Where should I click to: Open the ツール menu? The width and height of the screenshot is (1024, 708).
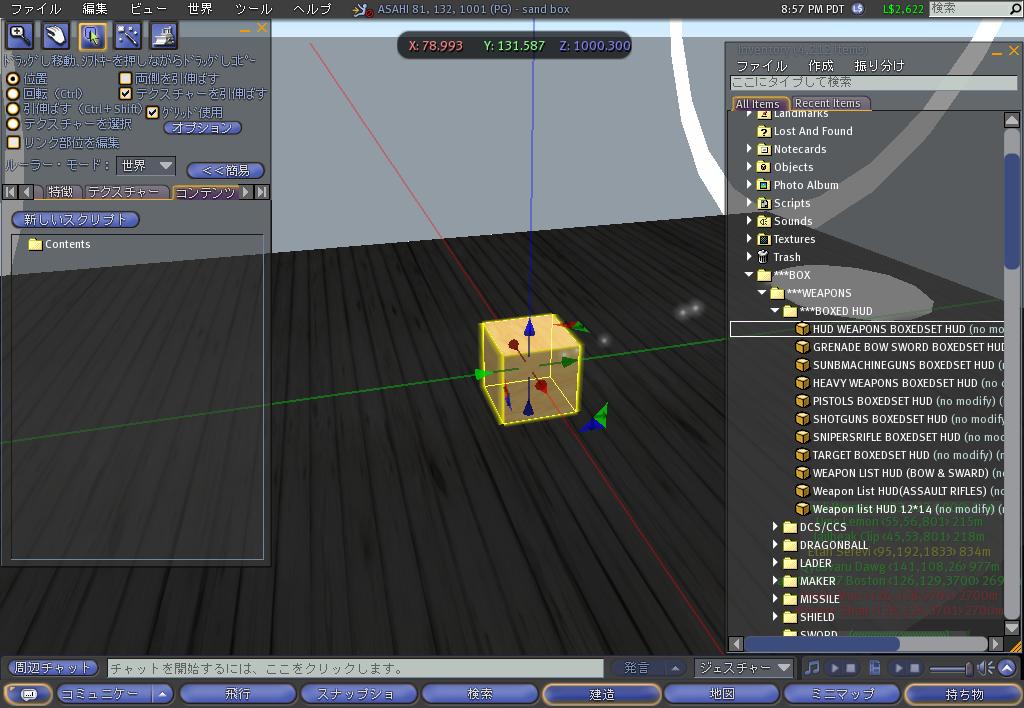tap(253, 9)
